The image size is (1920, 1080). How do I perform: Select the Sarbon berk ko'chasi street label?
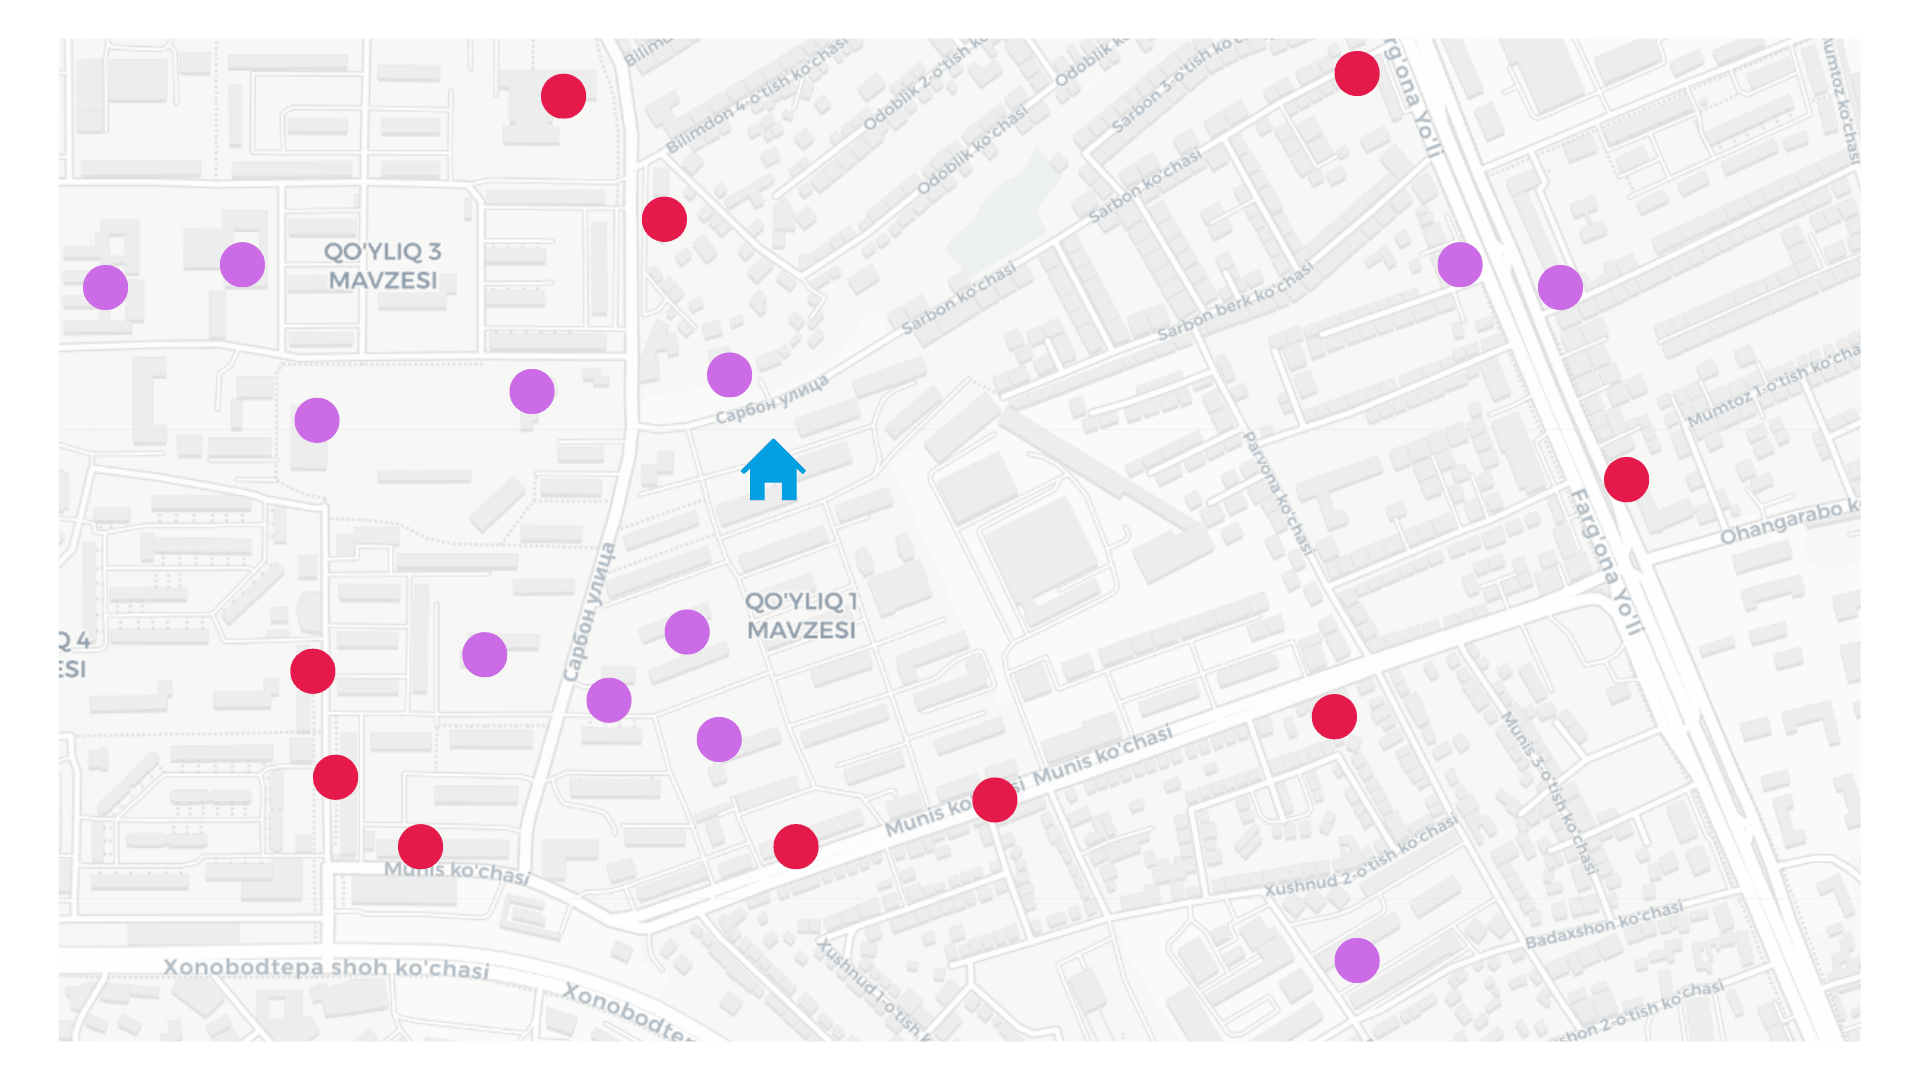[x=1235, y=302]
